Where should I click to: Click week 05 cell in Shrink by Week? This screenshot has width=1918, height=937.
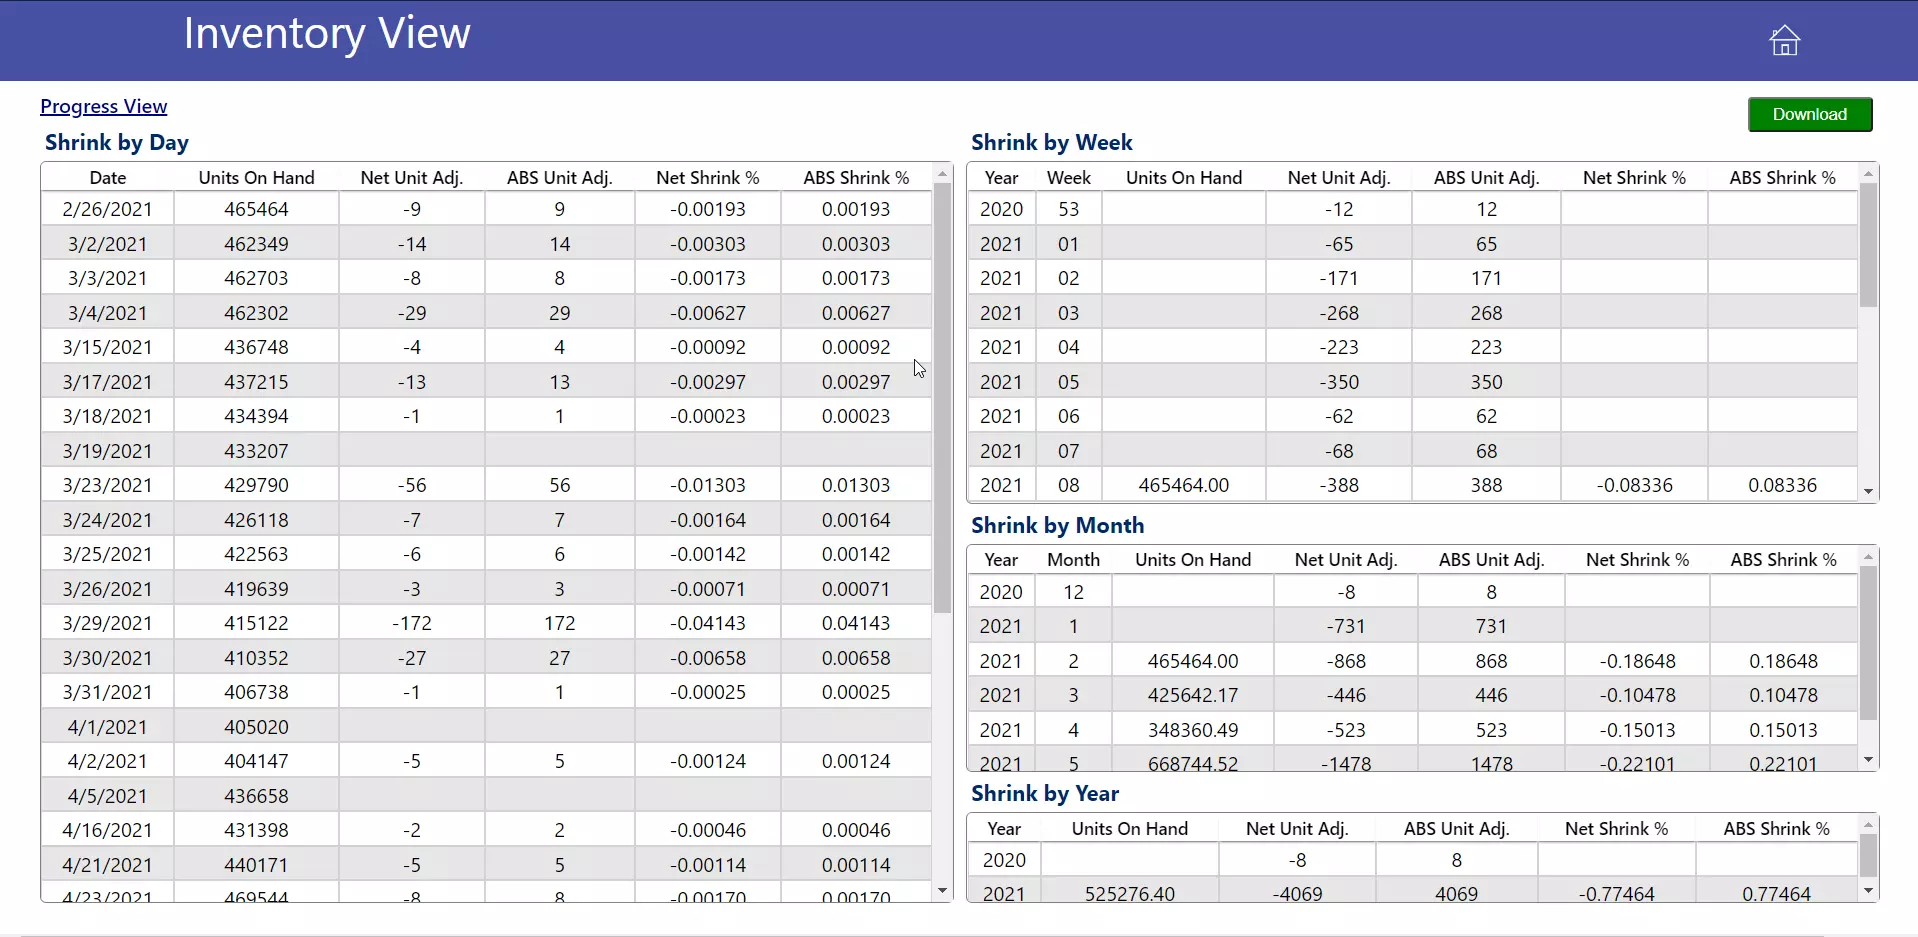point(1069,382)
